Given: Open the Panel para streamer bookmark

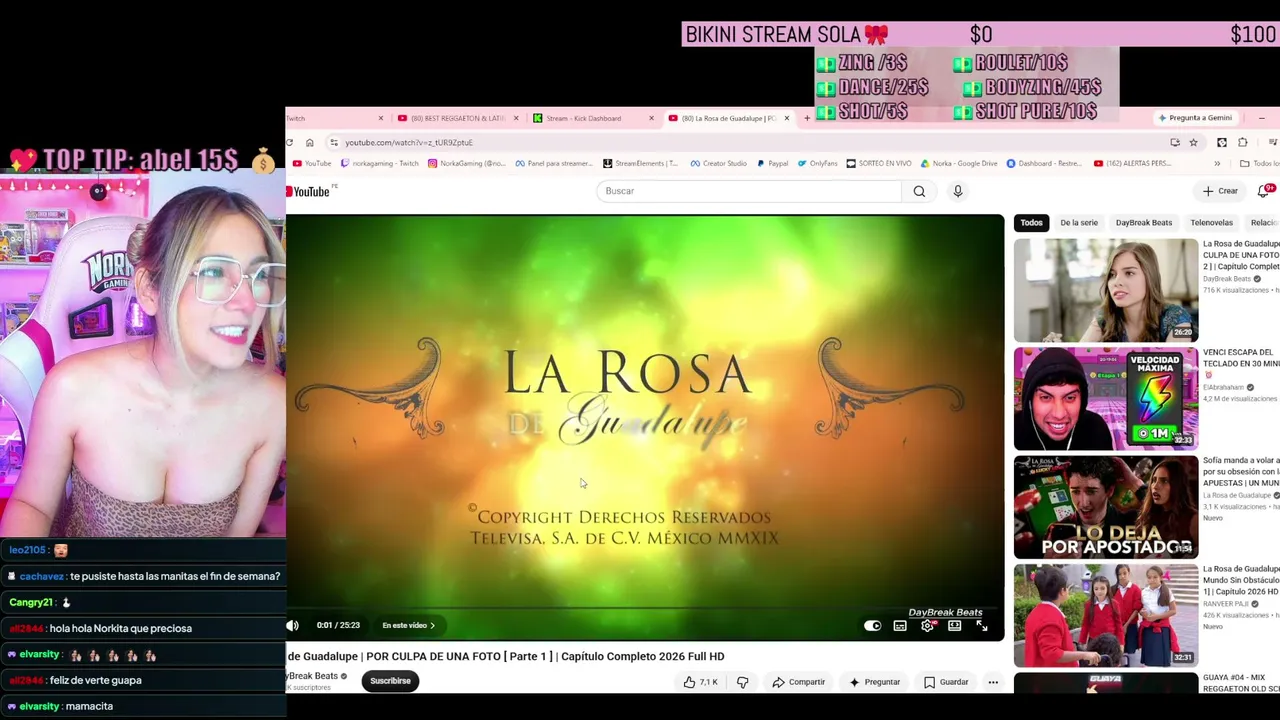Looking at the screenshot, I should pyautogui.click(x=554, y=163).
